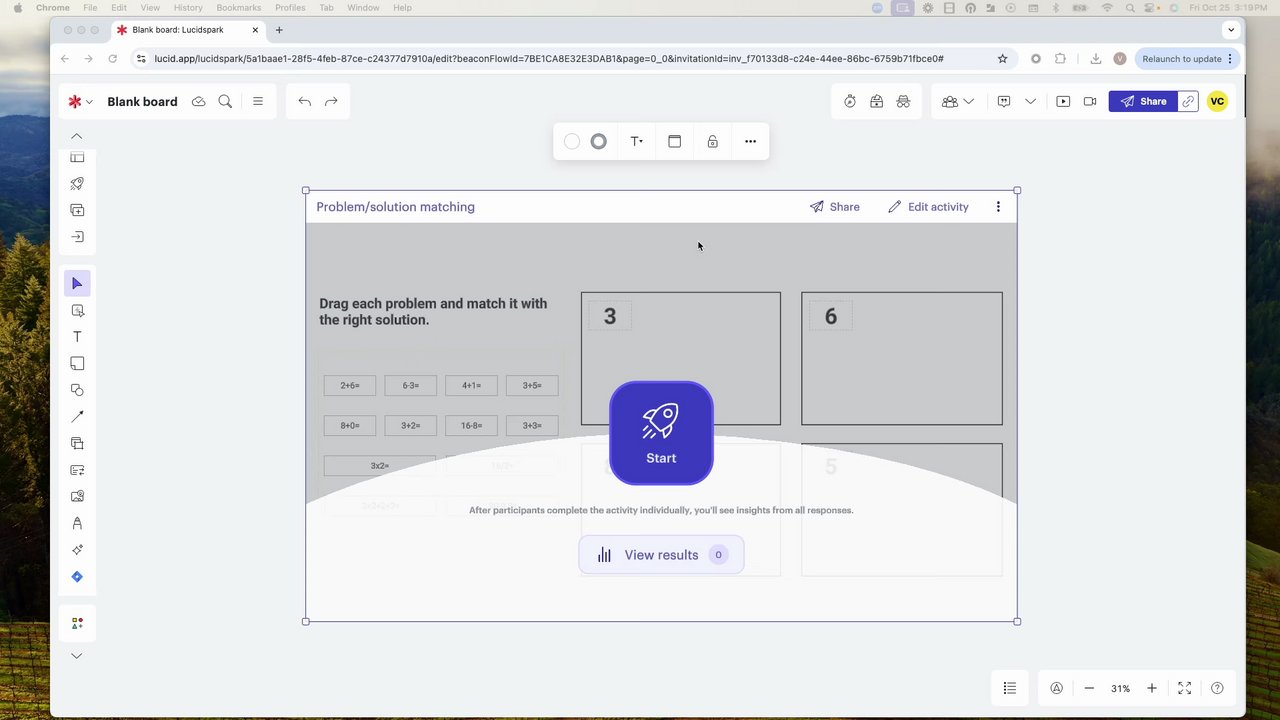Viewport: 1280px width, 720px height.
Task: Click Relaunch to update
Action: (x=1187, y=59)
